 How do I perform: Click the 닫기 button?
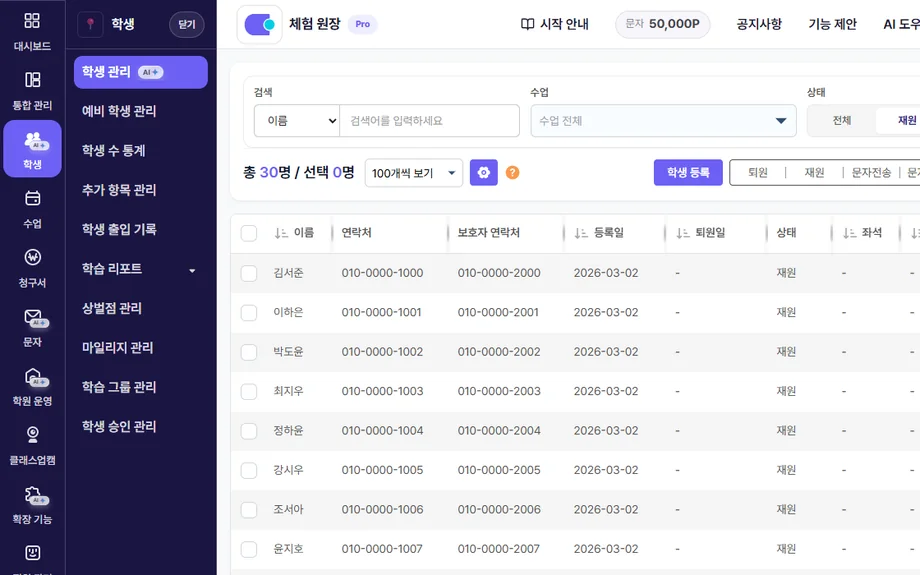point(187,25)
